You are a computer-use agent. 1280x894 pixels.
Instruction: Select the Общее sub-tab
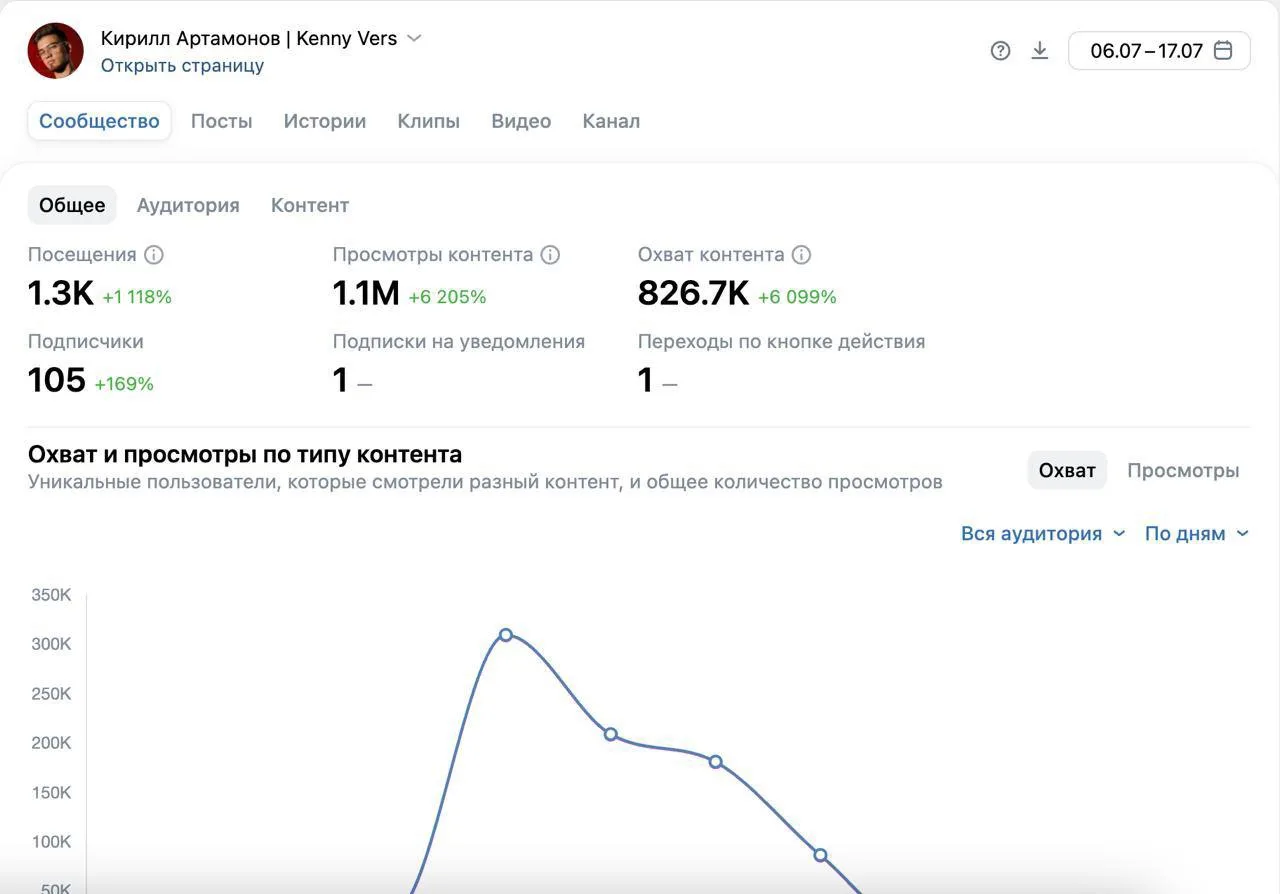72,205
